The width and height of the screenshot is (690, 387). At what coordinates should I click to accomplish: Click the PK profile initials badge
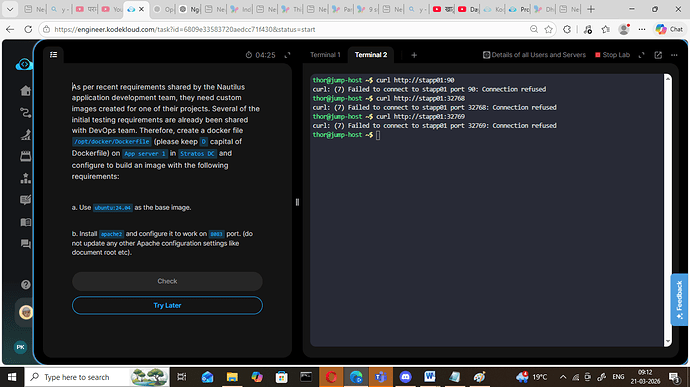point(21,347)
